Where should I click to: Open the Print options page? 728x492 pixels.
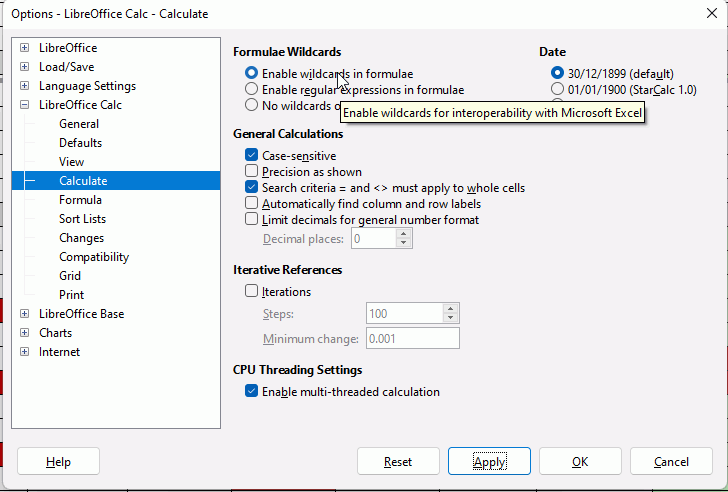click(x=72, y=295)
